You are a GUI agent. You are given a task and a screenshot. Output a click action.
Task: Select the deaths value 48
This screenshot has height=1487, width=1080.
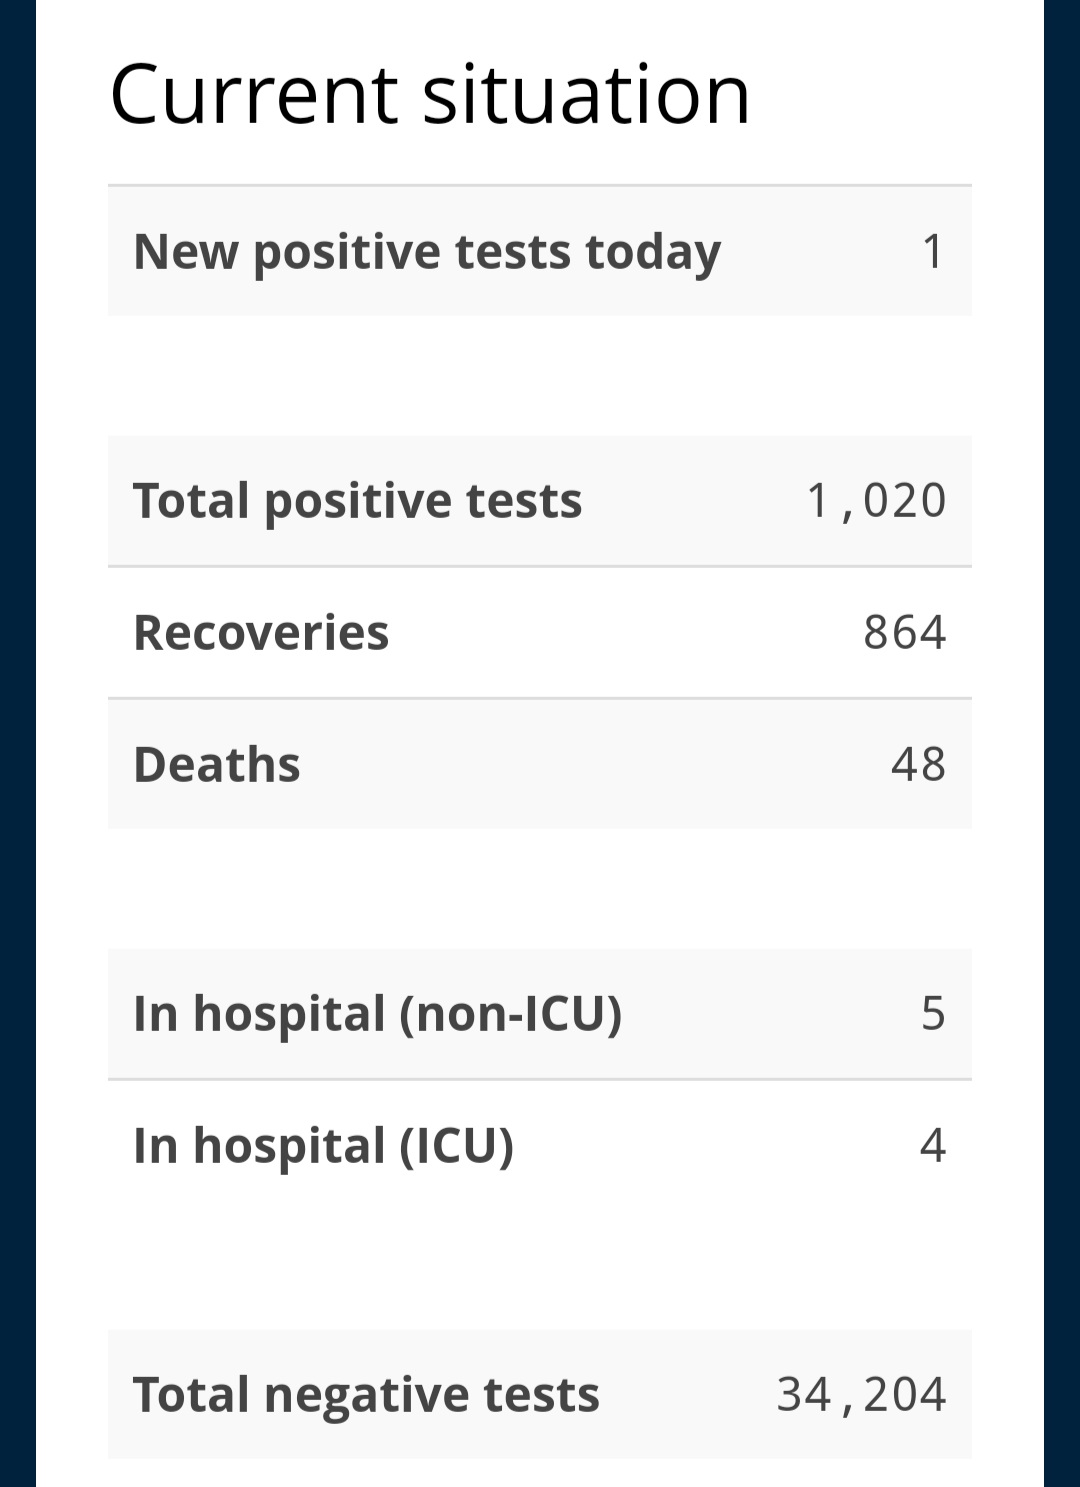918,764
